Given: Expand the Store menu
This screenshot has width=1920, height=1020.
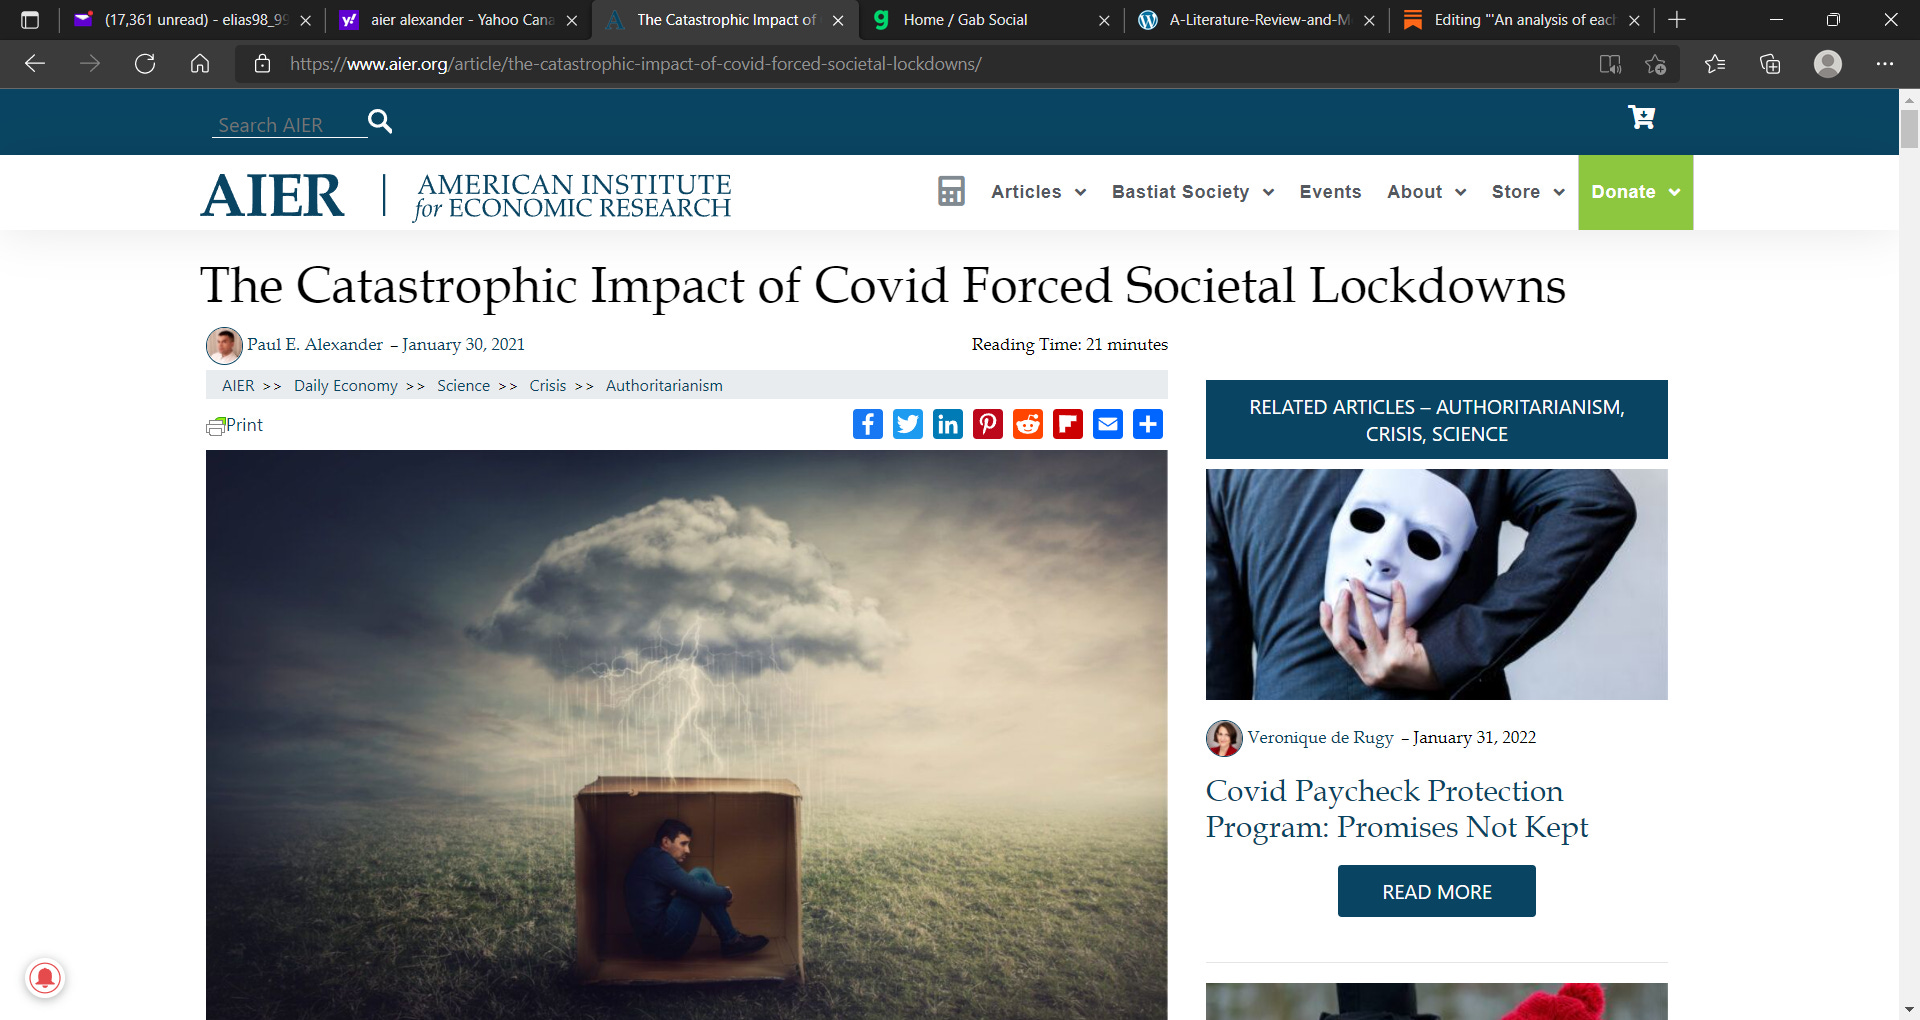Looking at the screenshot, I should [x=1528, y=192].
